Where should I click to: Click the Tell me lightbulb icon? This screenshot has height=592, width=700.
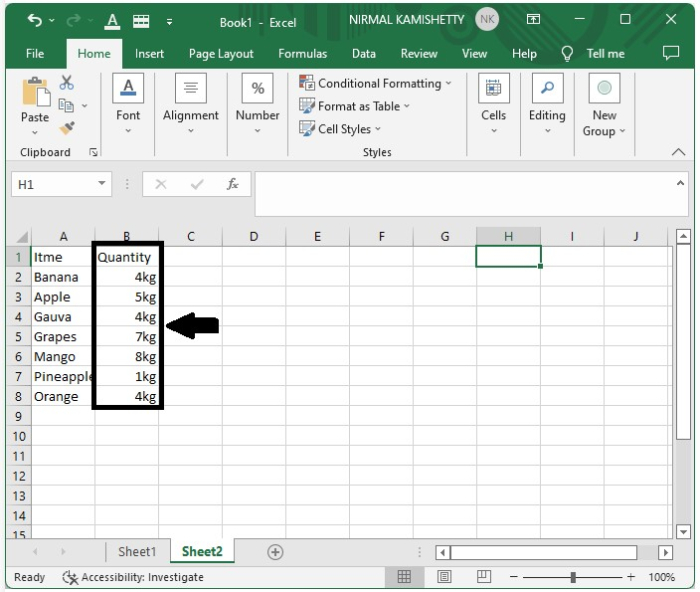(567, 54)
